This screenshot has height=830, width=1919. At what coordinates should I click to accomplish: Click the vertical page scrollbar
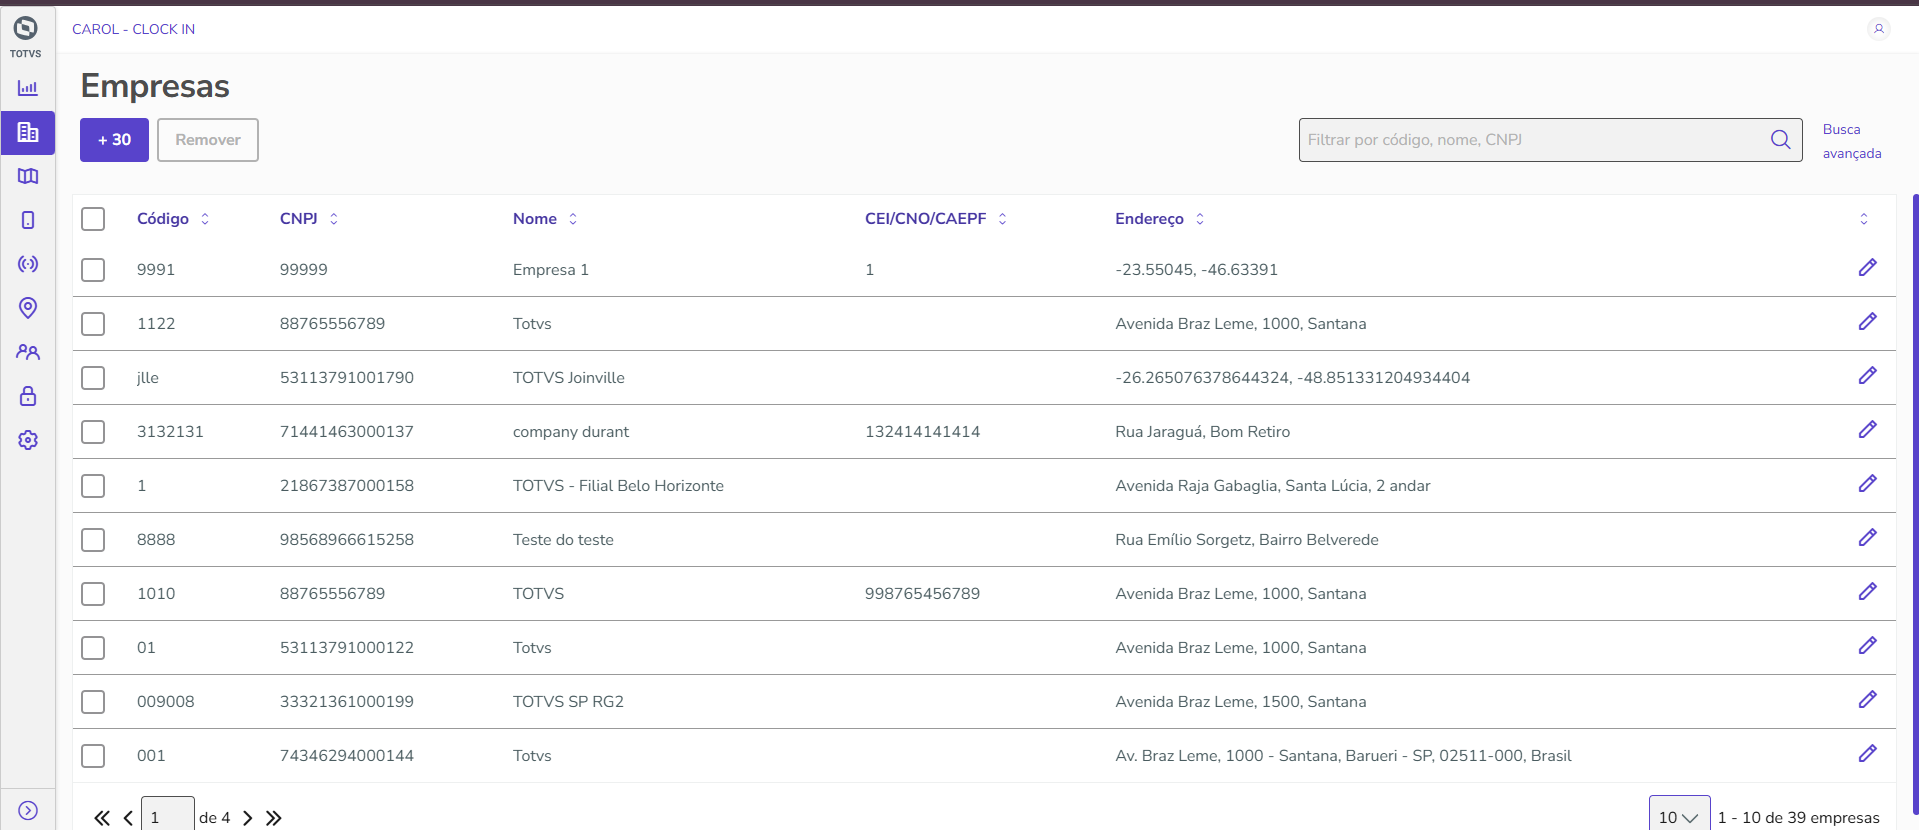(x=1915, y=505)
